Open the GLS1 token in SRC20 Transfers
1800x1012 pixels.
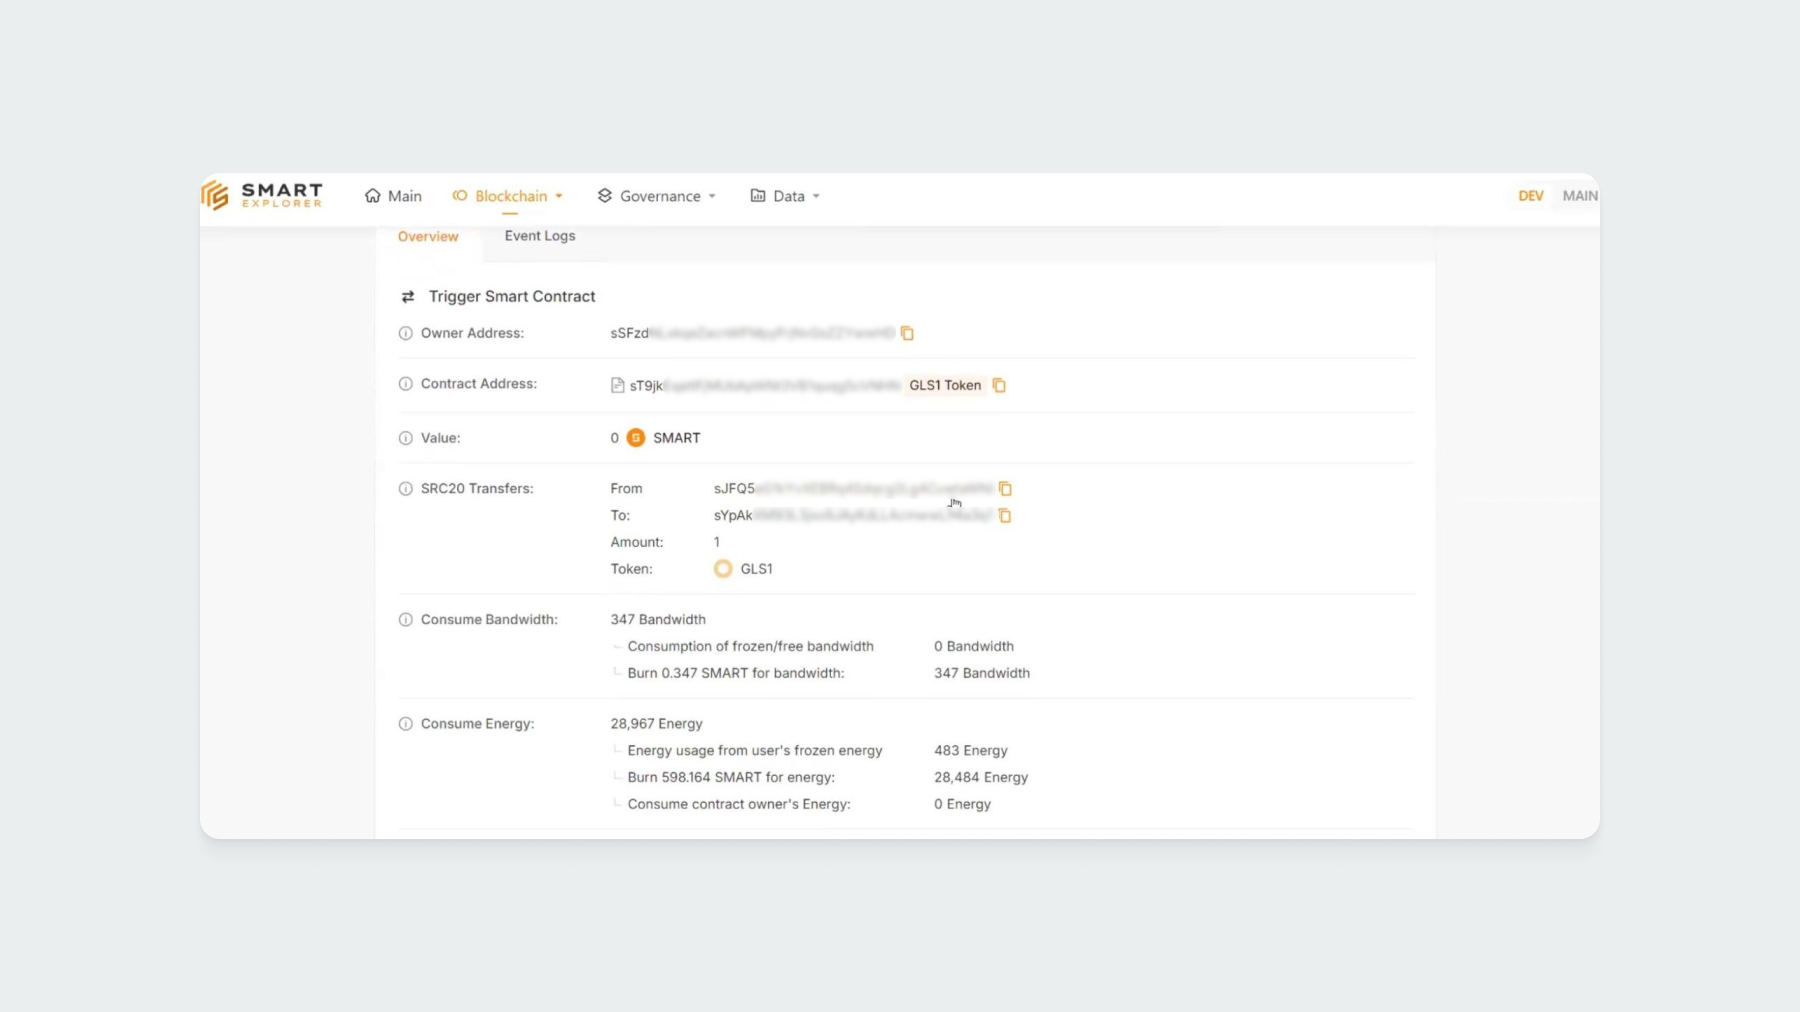755,569
